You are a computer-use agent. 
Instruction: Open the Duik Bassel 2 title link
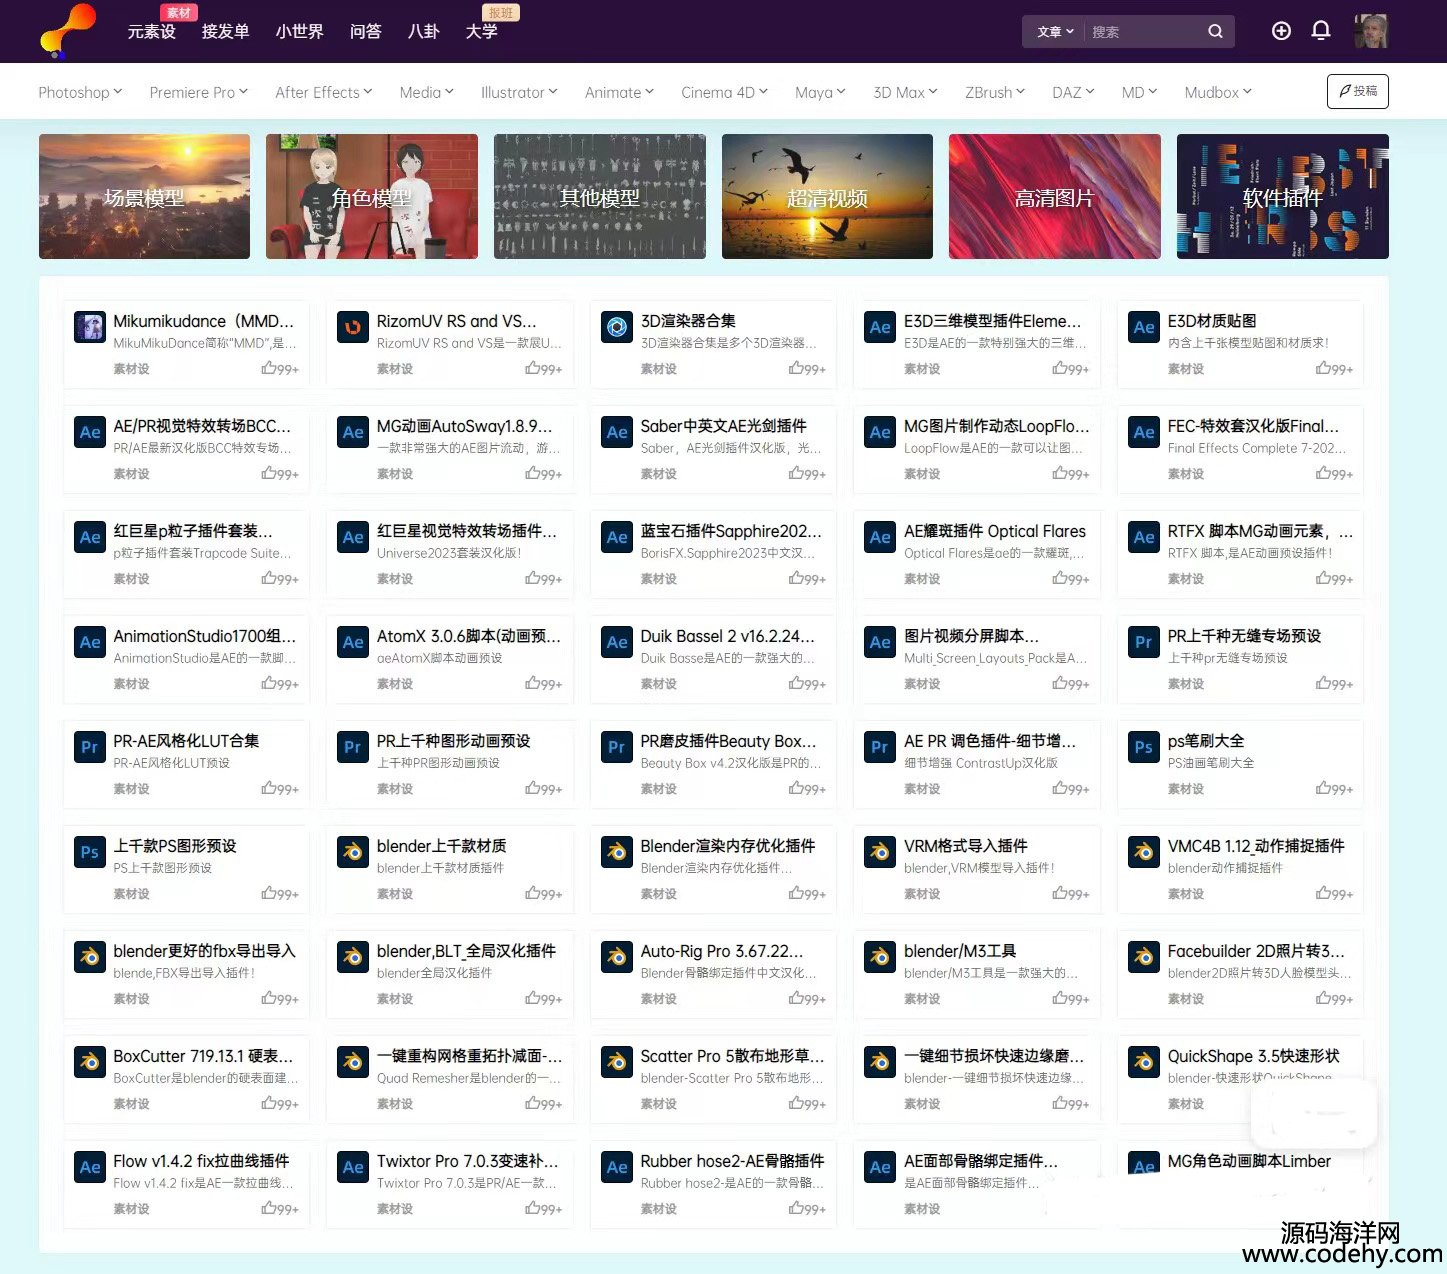click(x=727, y=636)
